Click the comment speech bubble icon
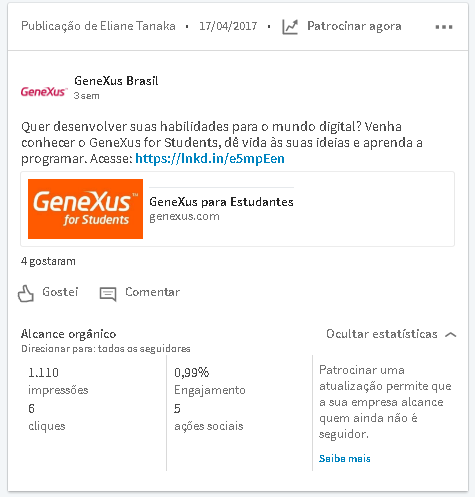The height and width of the screenshot is (497, 475). pos(108,294)
